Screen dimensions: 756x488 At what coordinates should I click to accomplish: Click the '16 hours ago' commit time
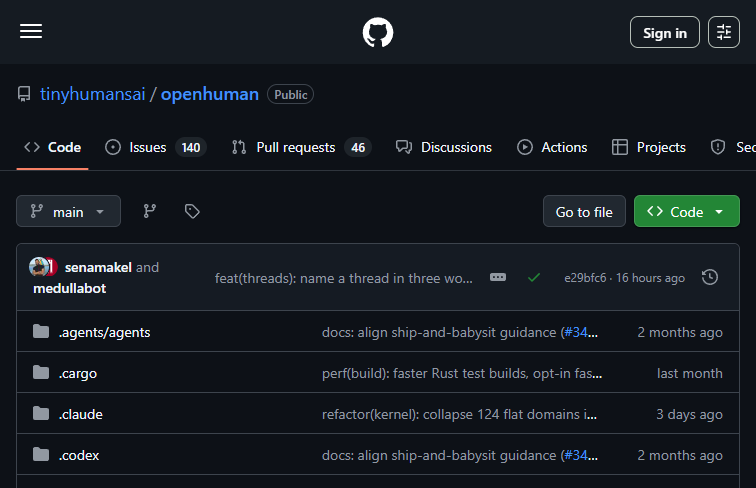[650, 278]
